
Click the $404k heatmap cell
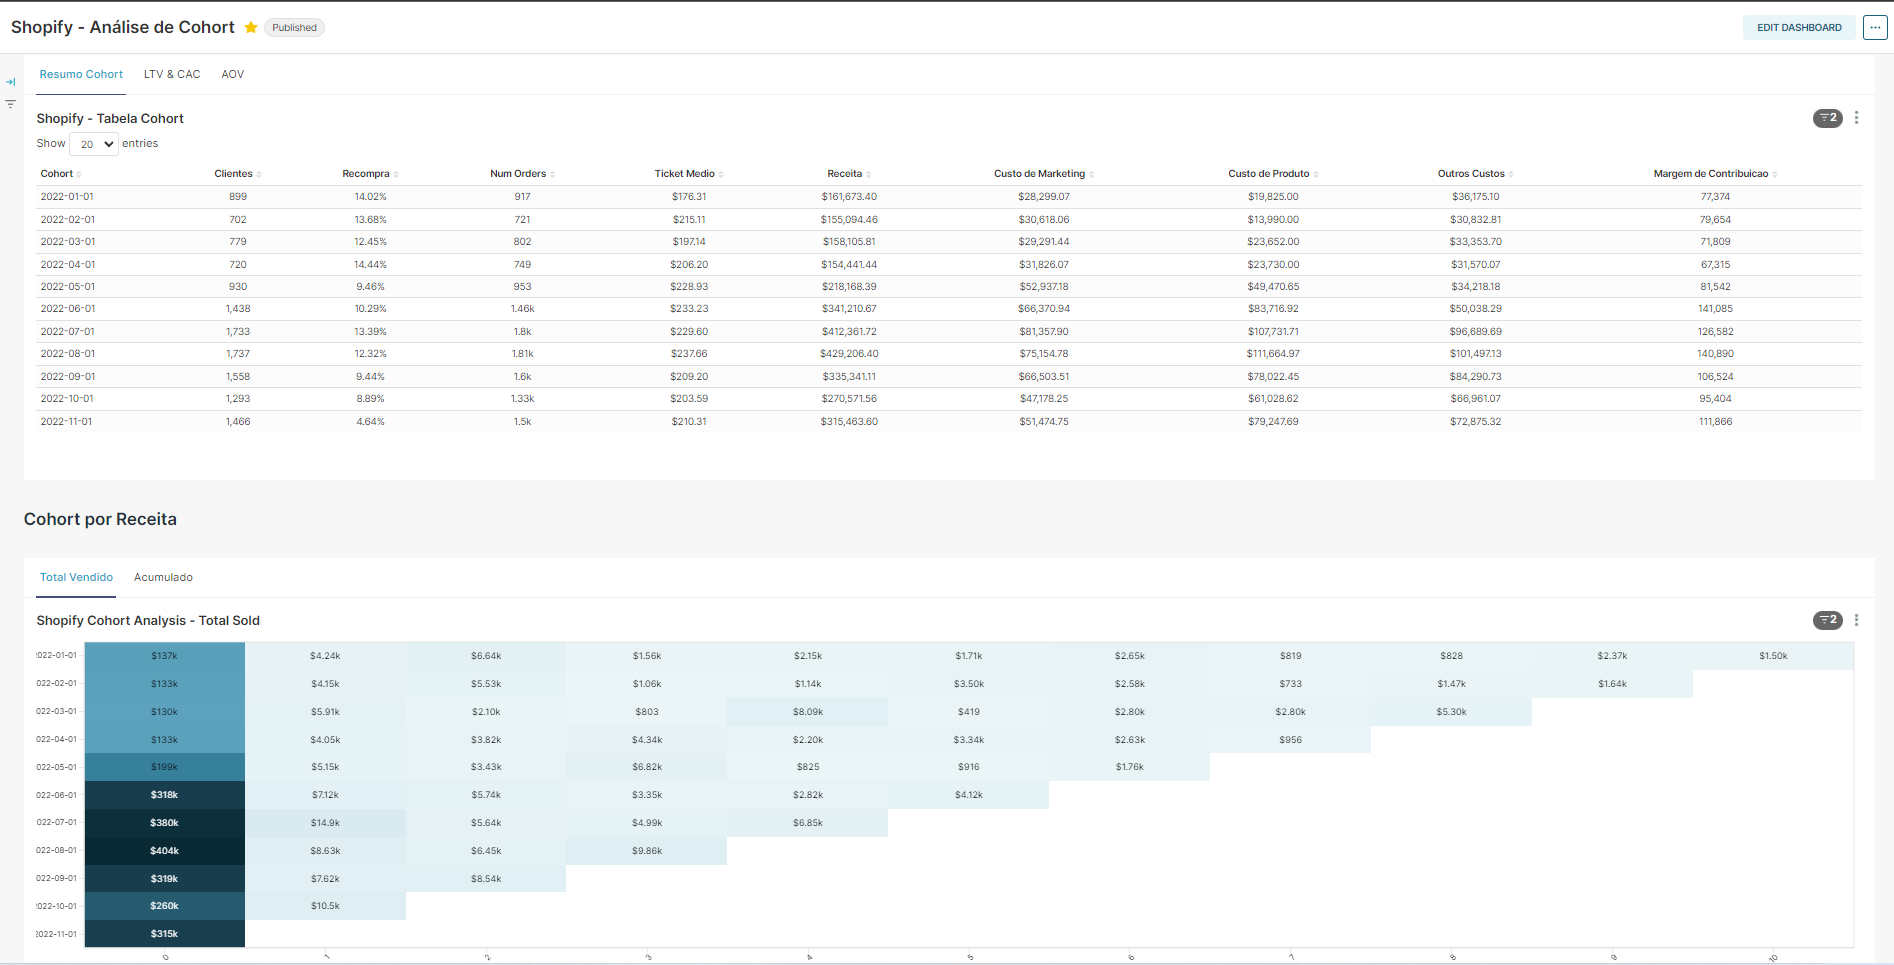click(x=164, y=851)
